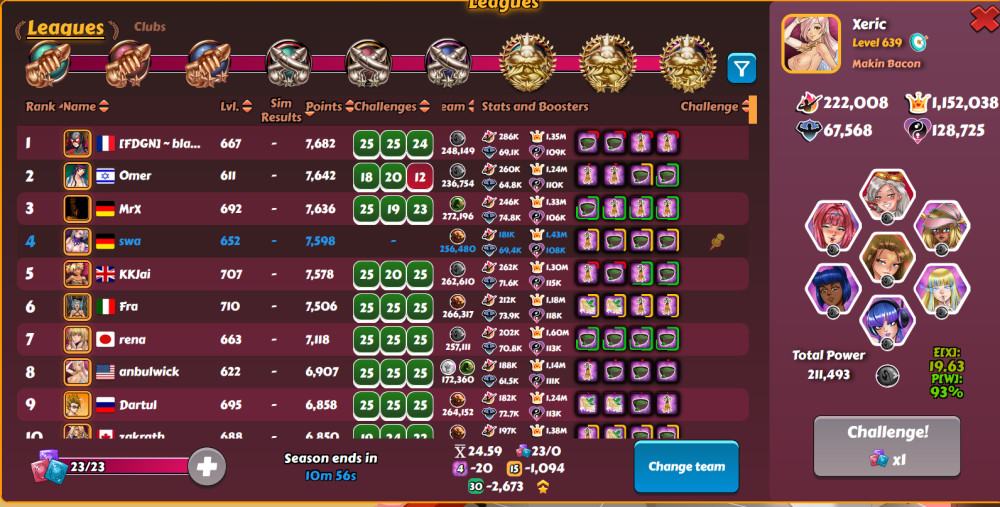Click the Challenge! x1 button
Image resolution: width=1000 pixels, height=507 pixels.
886,446
